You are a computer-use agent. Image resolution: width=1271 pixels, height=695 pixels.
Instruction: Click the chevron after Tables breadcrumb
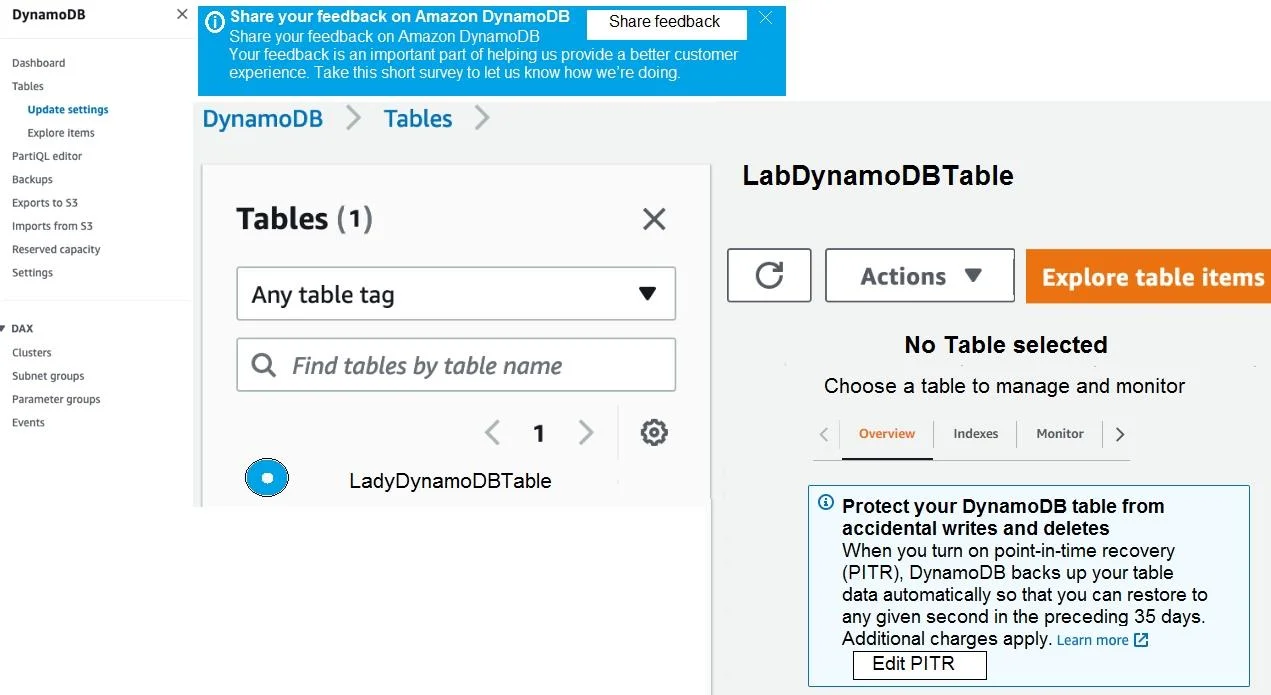482,118
